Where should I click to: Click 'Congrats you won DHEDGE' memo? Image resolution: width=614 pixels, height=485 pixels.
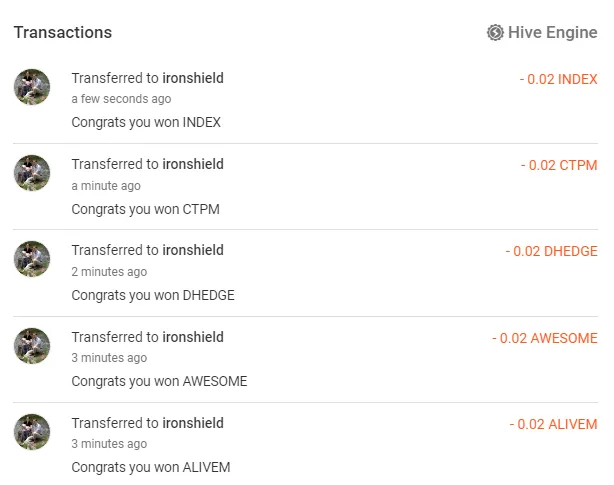(x=153, y=295)
